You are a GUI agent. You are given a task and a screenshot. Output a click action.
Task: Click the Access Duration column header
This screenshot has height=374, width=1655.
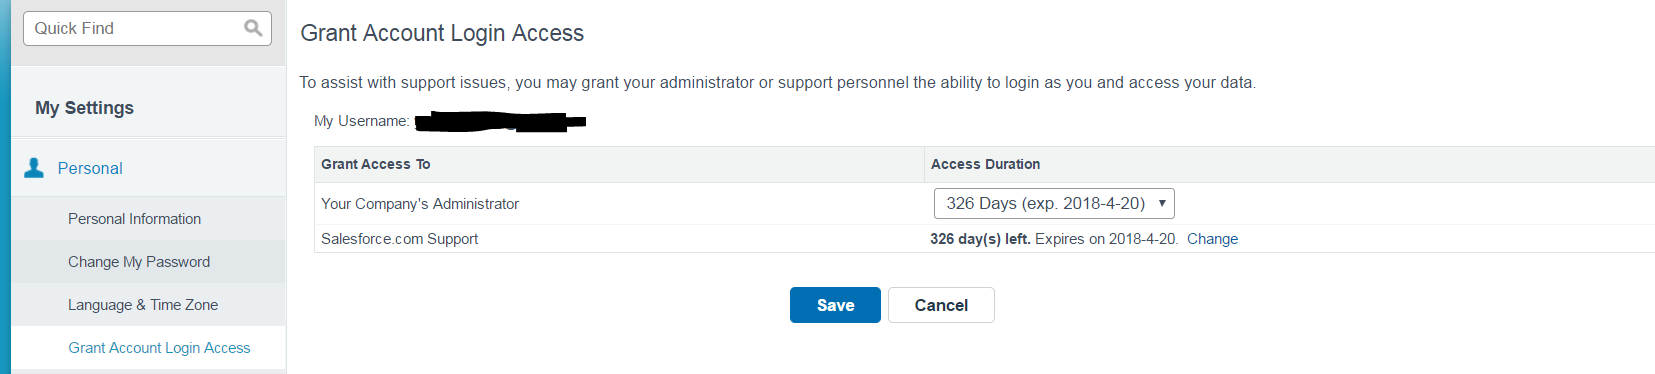point(985,164)
